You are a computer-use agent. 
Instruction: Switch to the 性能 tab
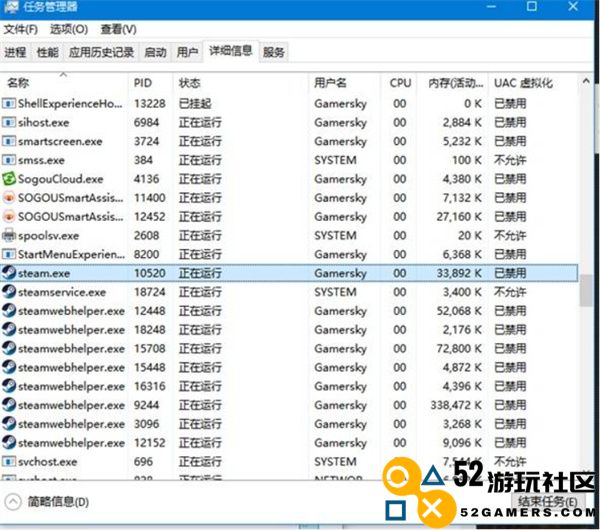point(47,52)
